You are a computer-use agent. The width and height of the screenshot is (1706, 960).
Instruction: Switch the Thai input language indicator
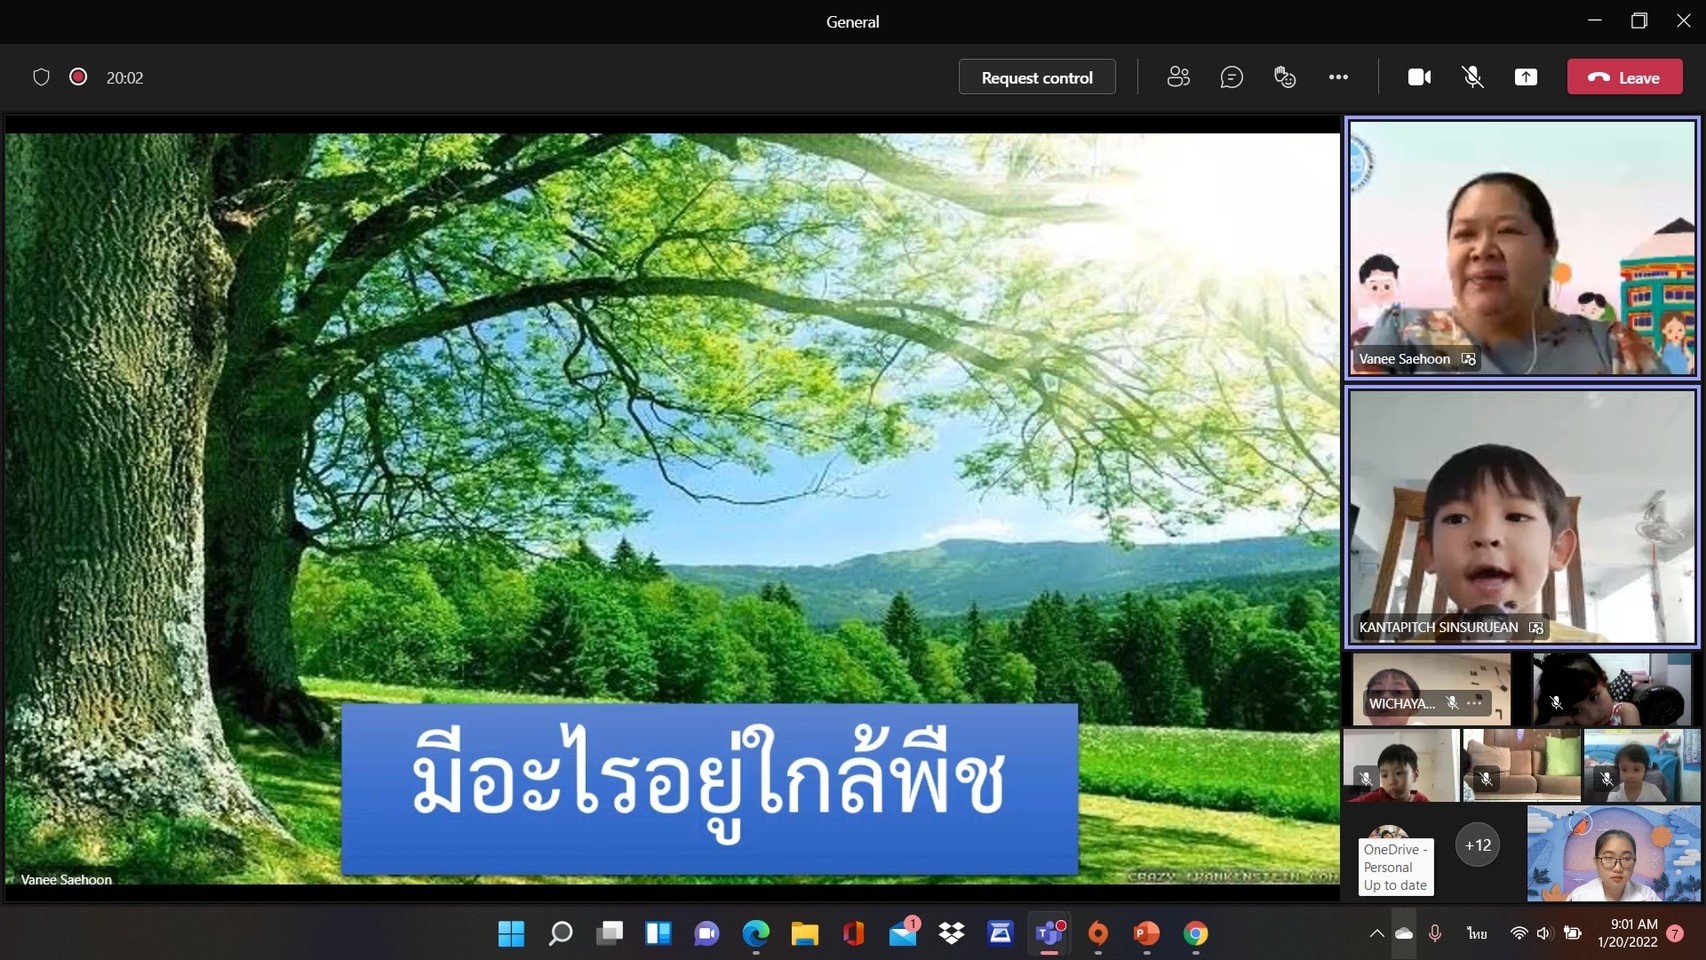[x=1477, y=933]
